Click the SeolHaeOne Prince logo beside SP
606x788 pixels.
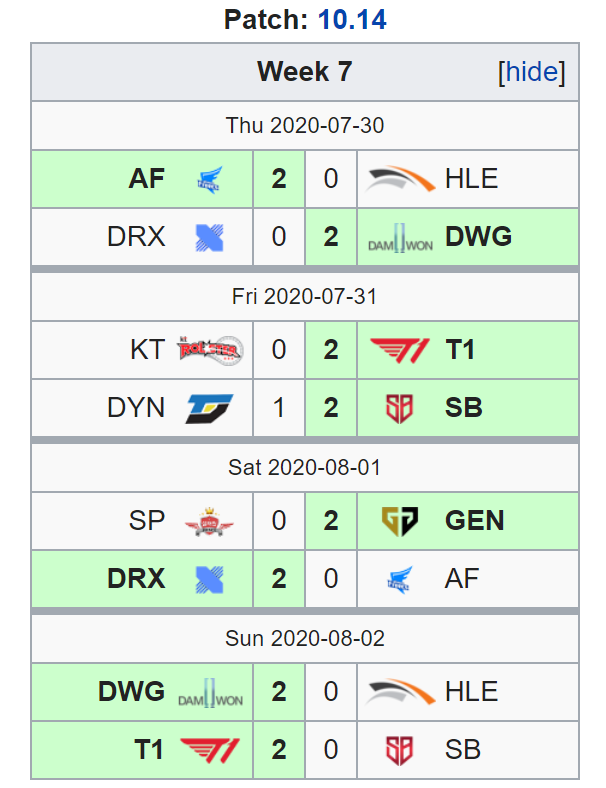pos(209,522)
